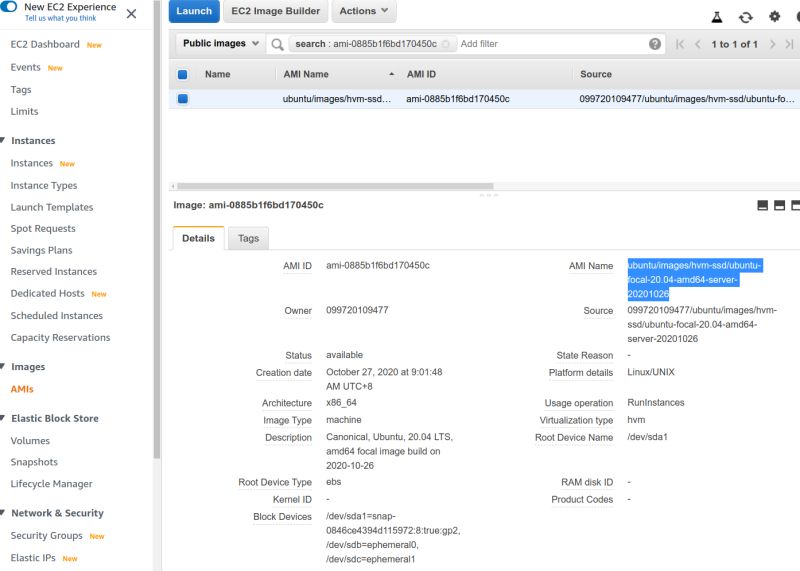
Task: Minimize the details pane layout icon
Action: [762, 206]
